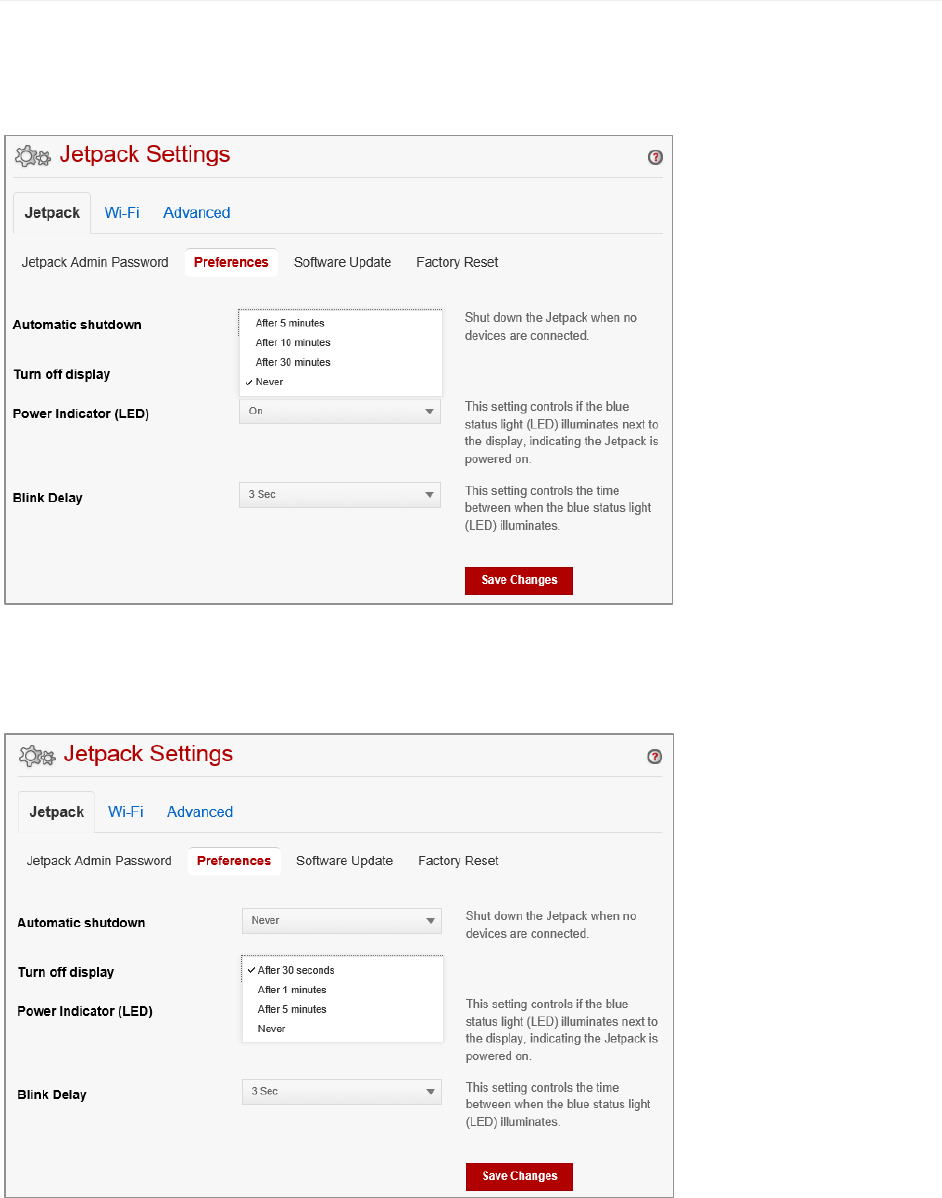Click Power Indicator (LED) label in top panel
This screenshot has width=942, height=1198.
(80, 414)
